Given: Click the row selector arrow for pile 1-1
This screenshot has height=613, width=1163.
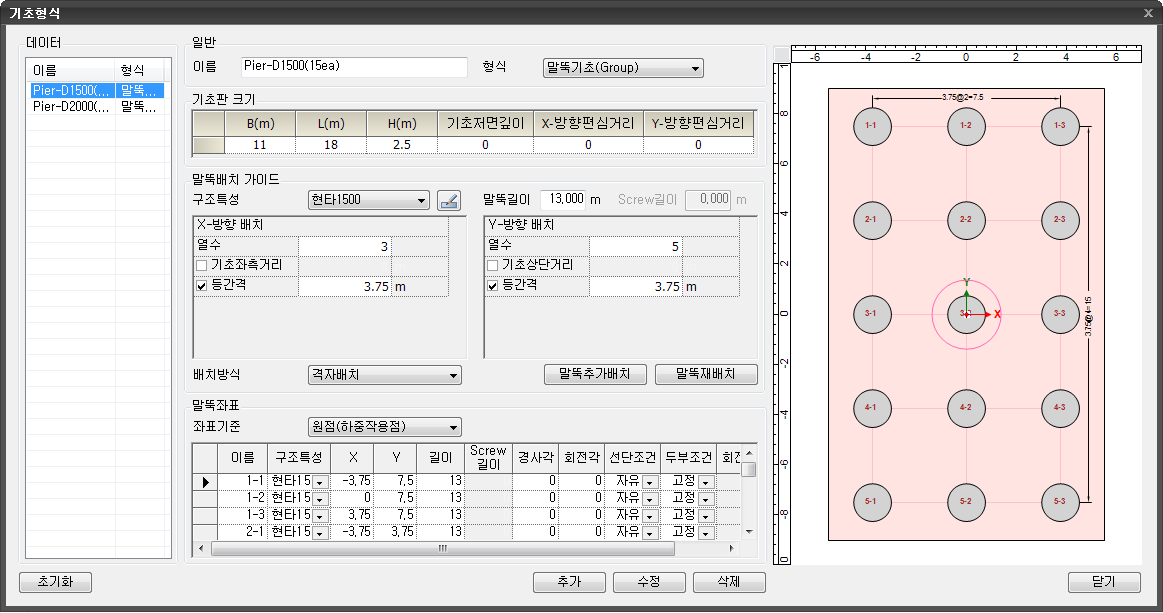Looking at the screenshot, I should pos(205,482).
